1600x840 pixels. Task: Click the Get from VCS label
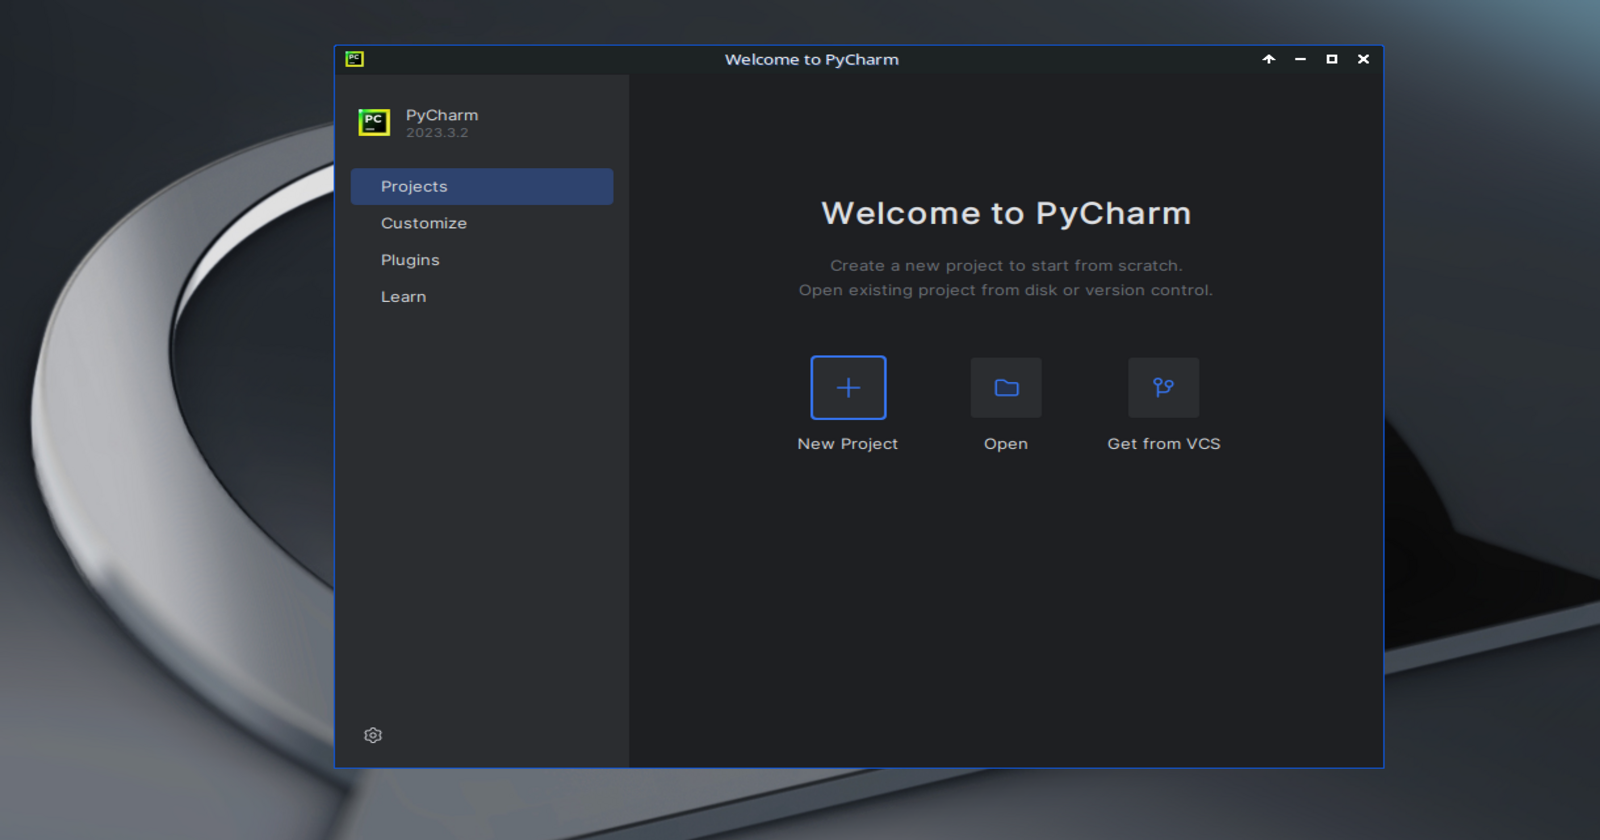pos(1164,444)
